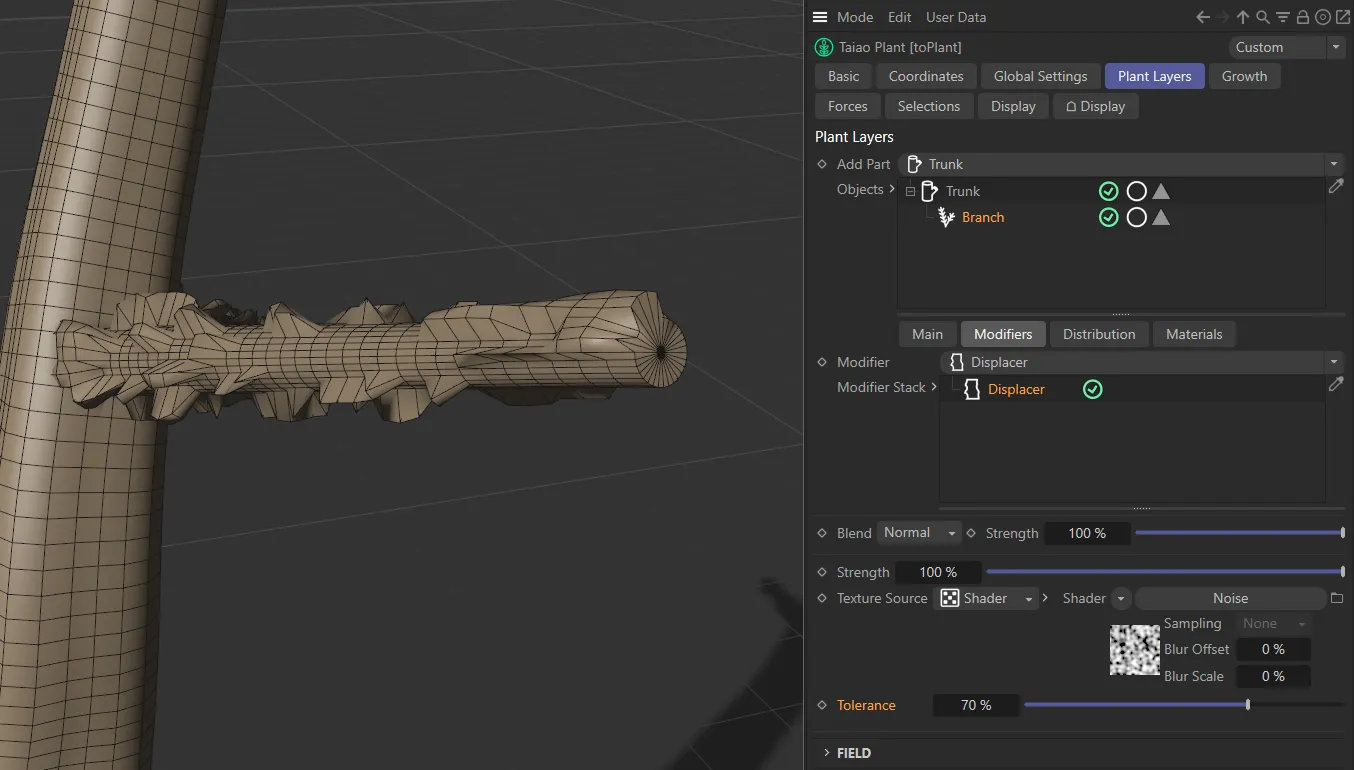
Task: Adjust the Tolerance slider handle
Action: (1248, 705)
